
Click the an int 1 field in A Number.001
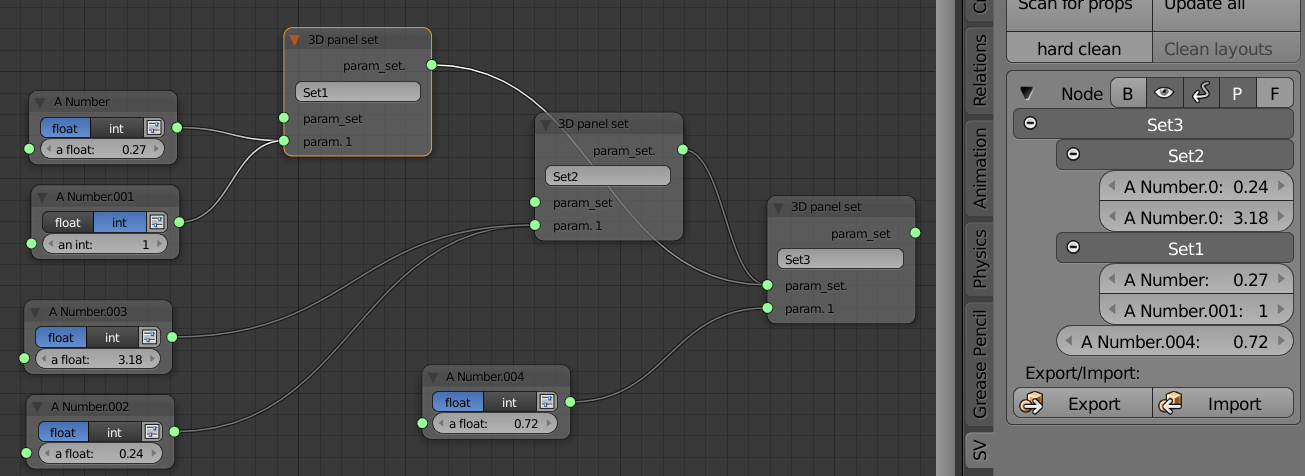coord(104,244)
